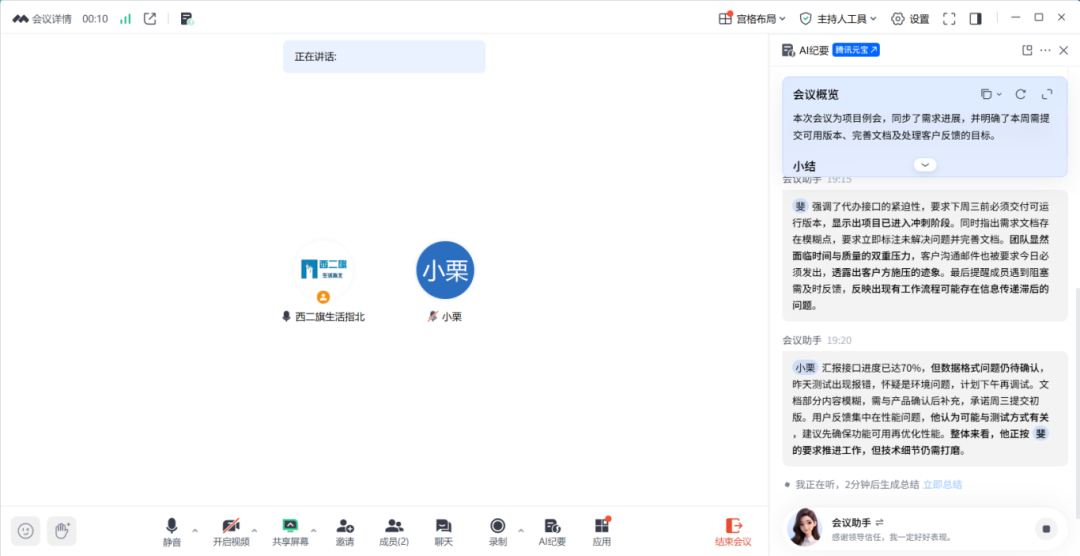The width and height of the screenshot is (1080, 556).
Task: Click the 斐 name tag in 19:15 summary
Action: click(x=800, y=206)
